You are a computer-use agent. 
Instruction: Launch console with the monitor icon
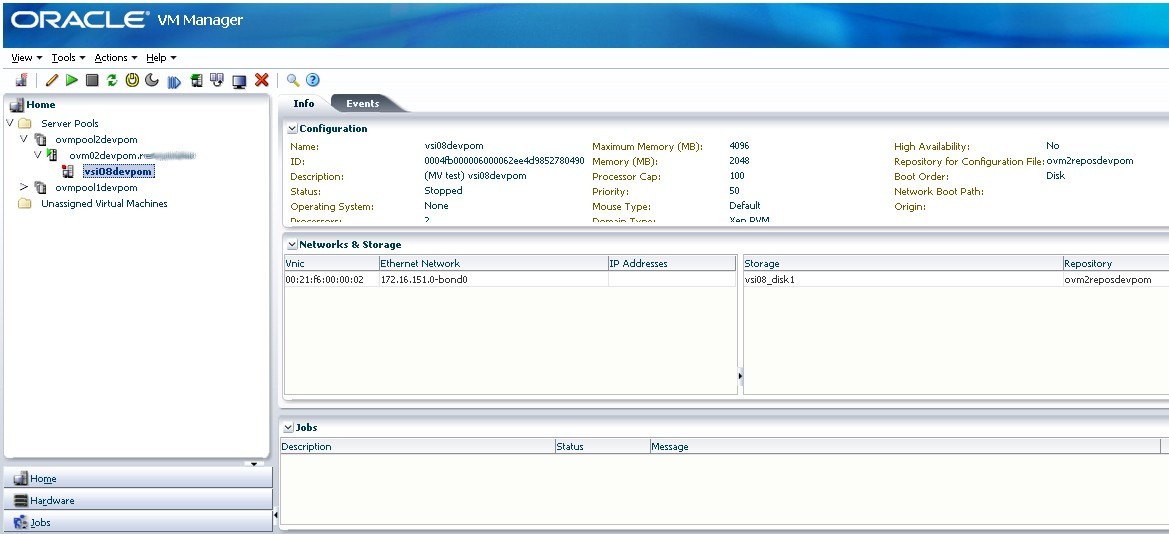[x=239, y=81]
